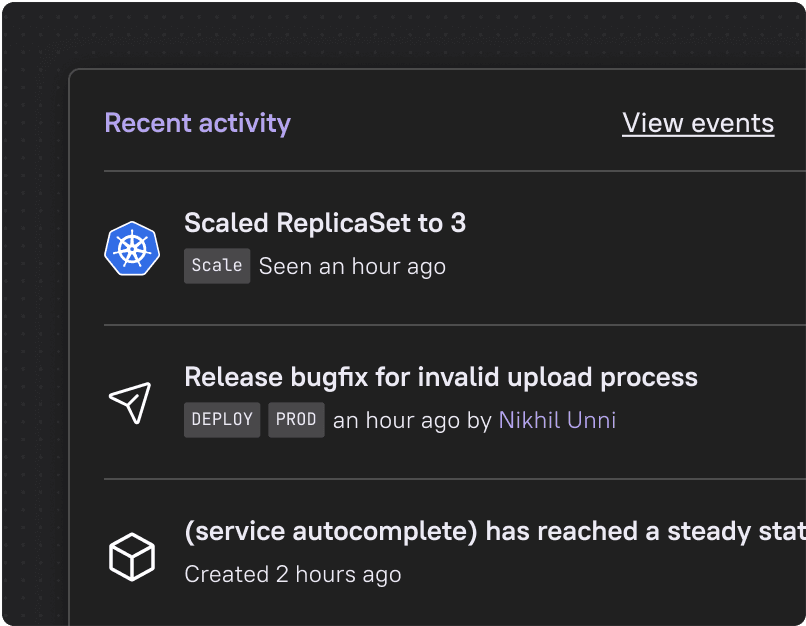
Task: Open Nikhil Unni's profile link
Action: click(557, 420)
